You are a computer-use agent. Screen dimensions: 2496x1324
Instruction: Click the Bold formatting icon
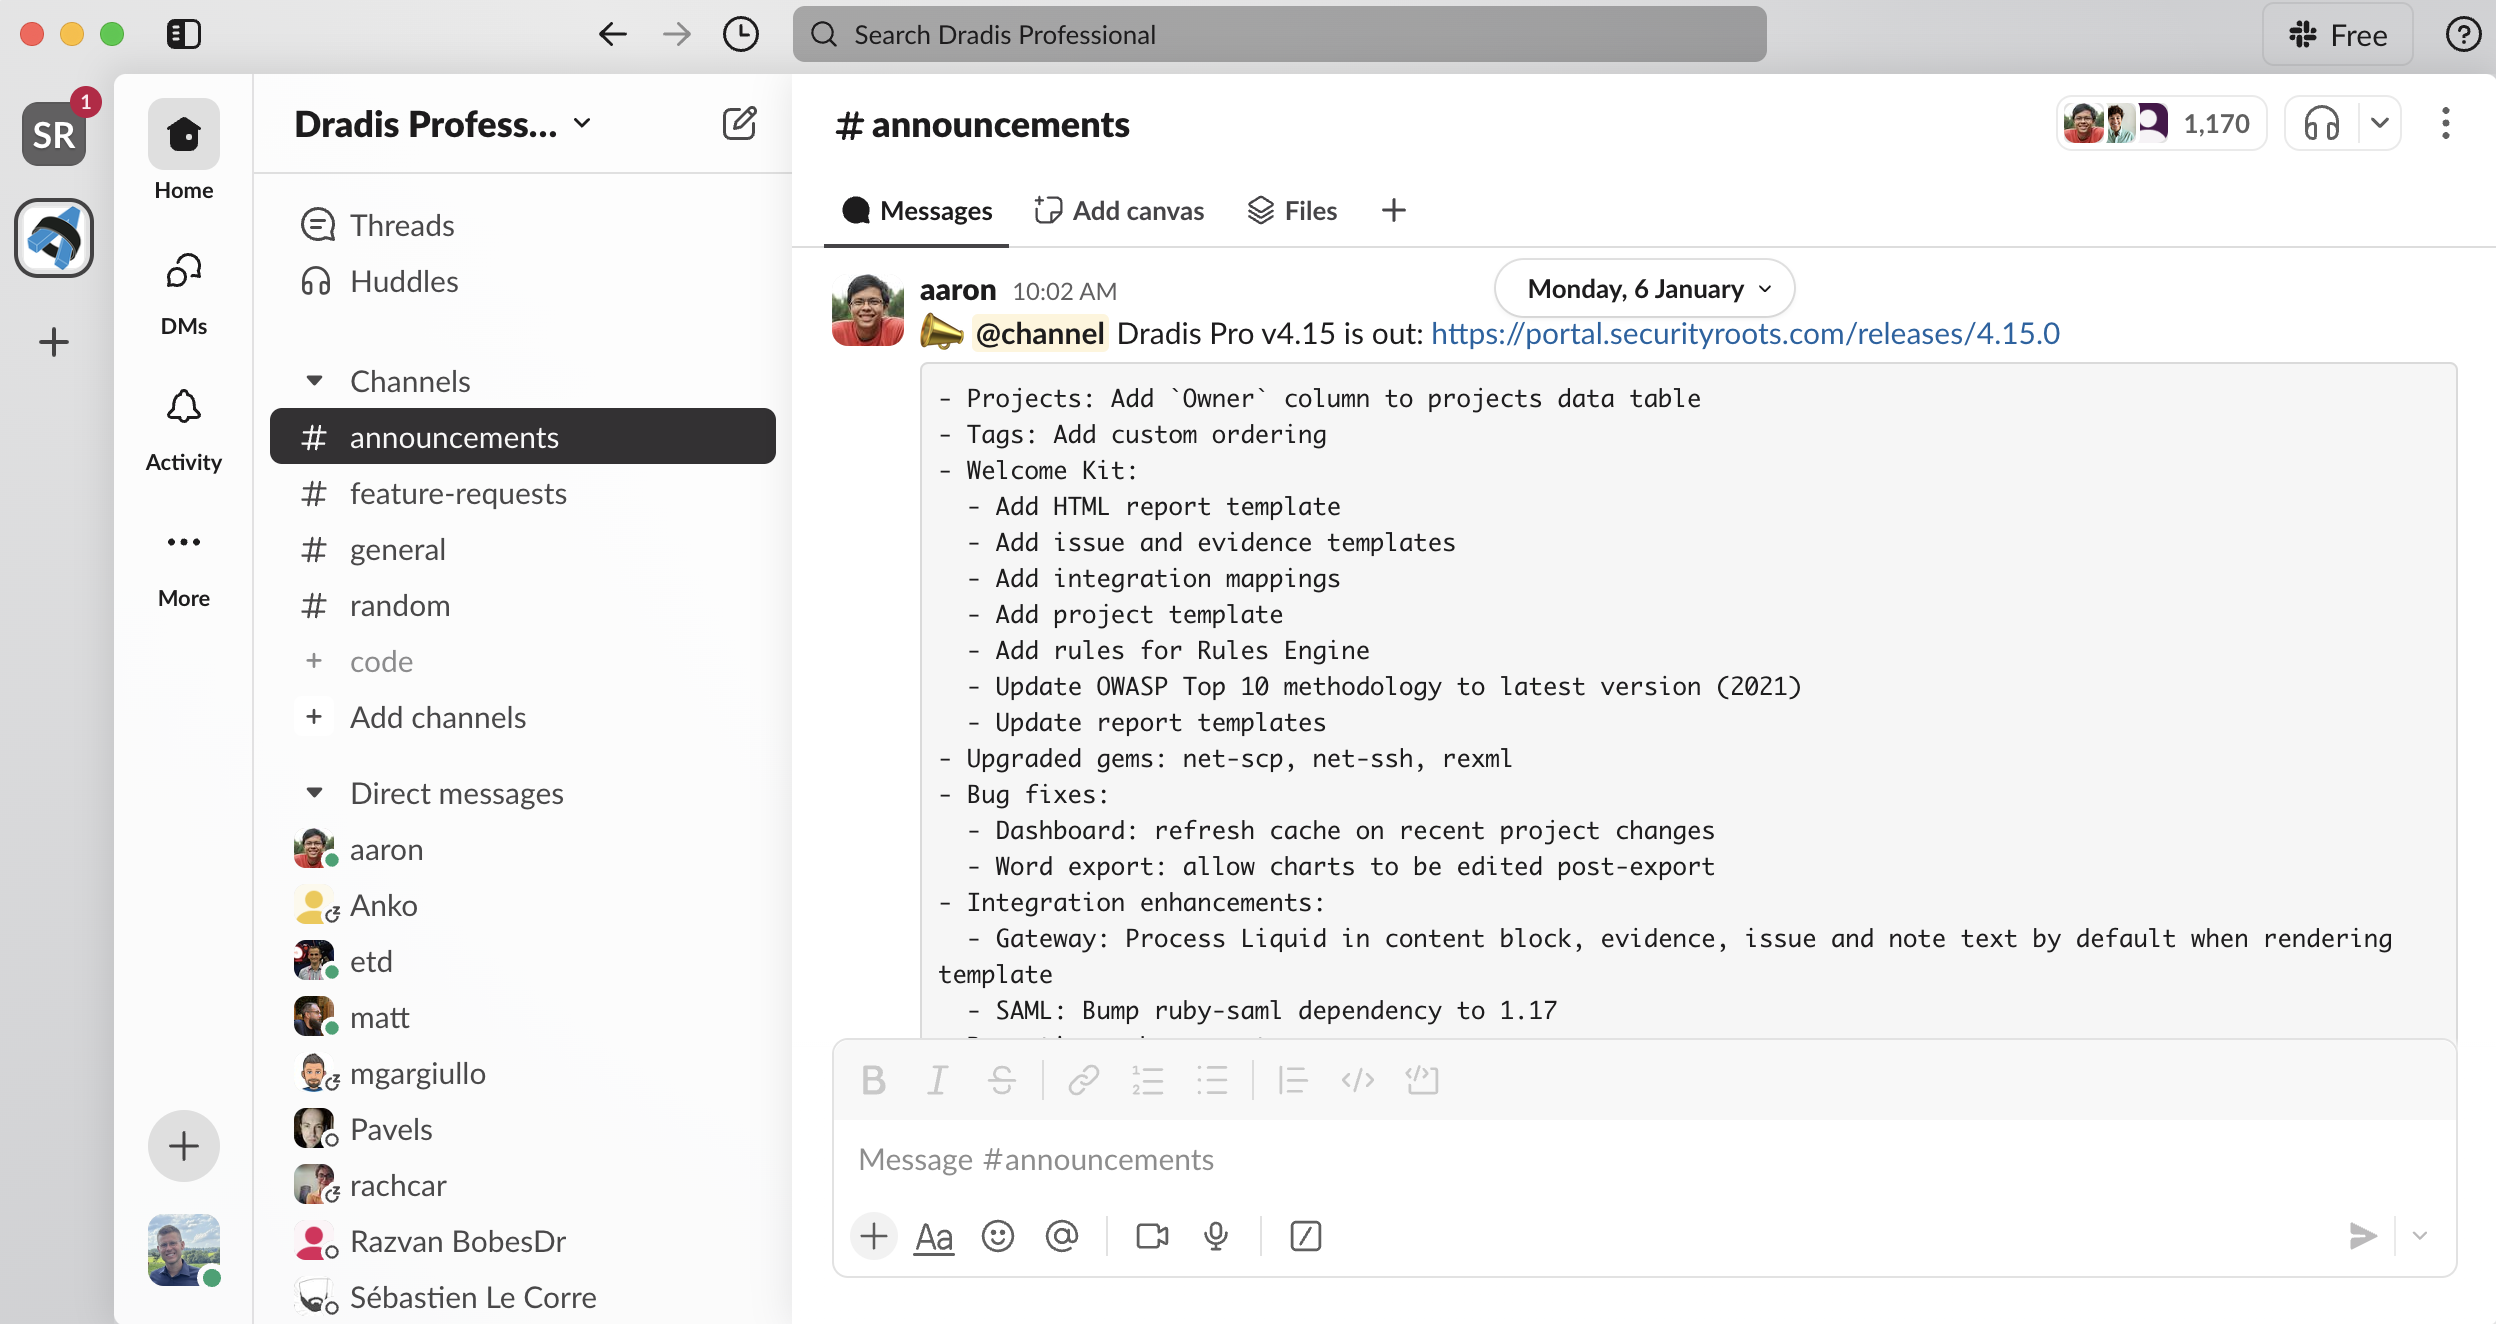pyautogui.click(x=870, y=1081)
